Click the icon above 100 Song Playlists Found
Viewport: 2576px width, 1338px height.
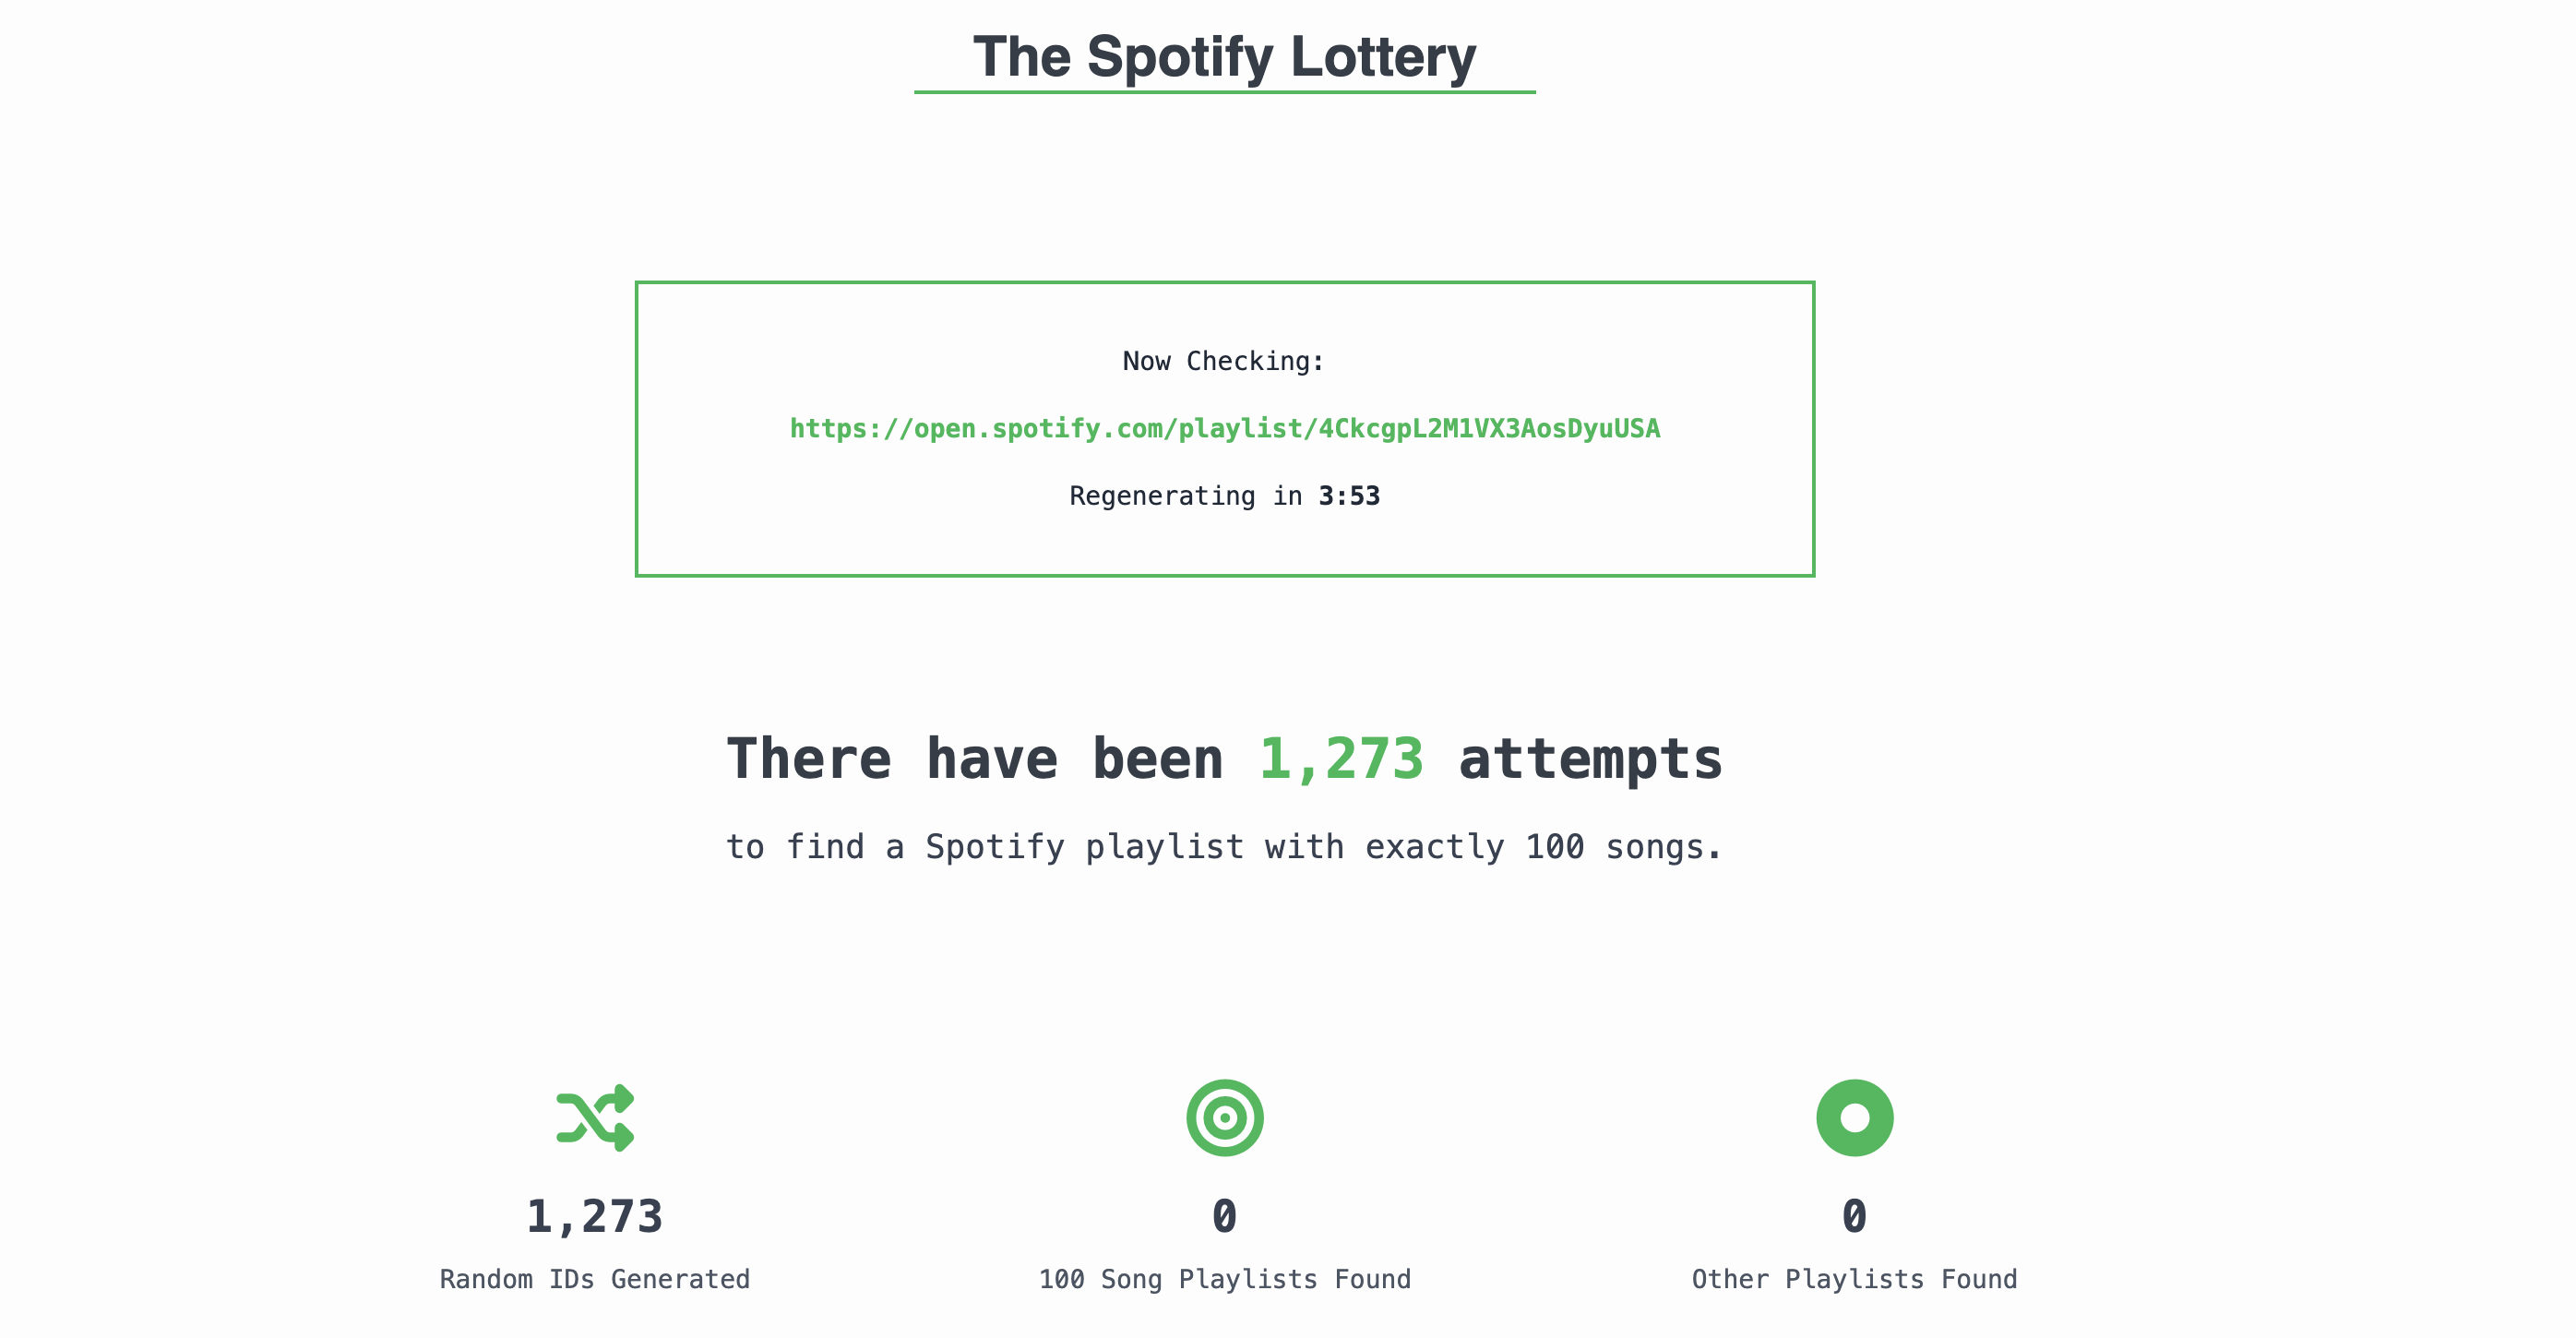[x=1224, y=1118]
